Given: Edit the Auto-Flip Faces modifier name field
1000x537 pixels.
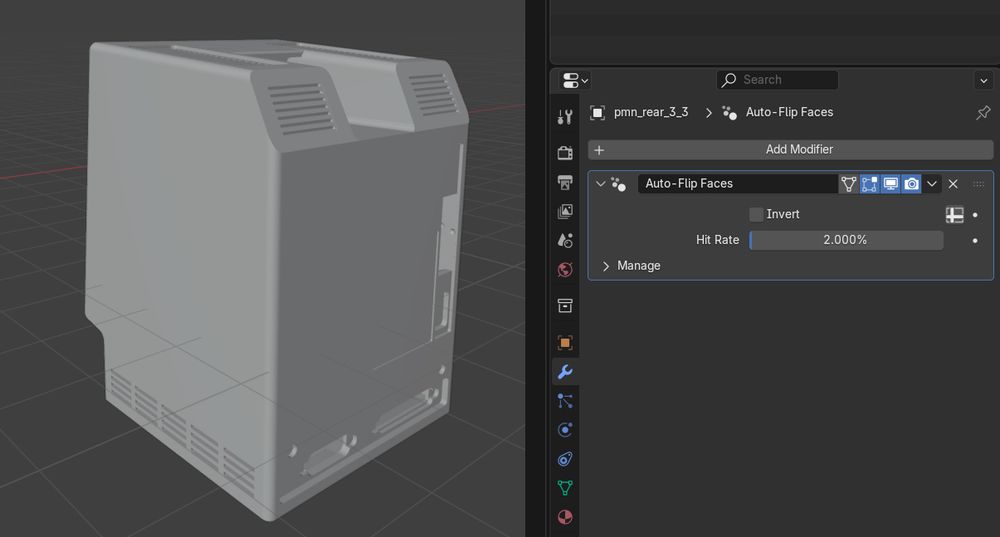Looking at the screenshot, I should 738,184.
